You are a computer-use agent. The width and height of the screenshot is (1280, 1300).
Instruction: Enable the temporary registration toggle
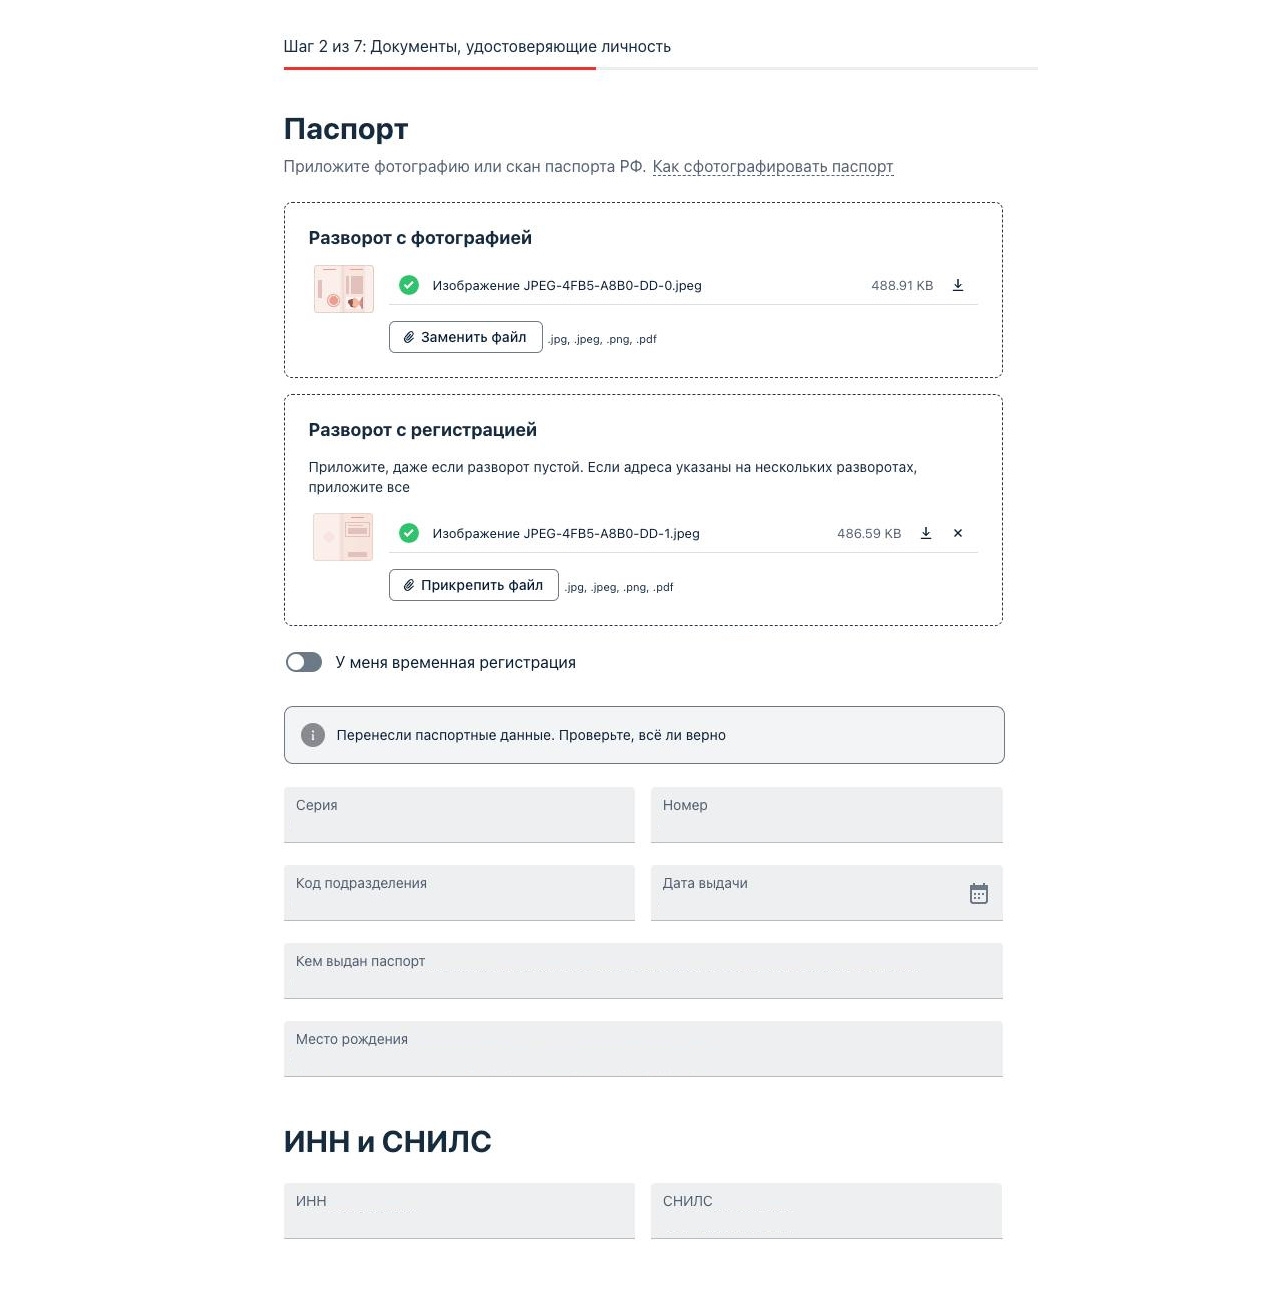(304, 662)
